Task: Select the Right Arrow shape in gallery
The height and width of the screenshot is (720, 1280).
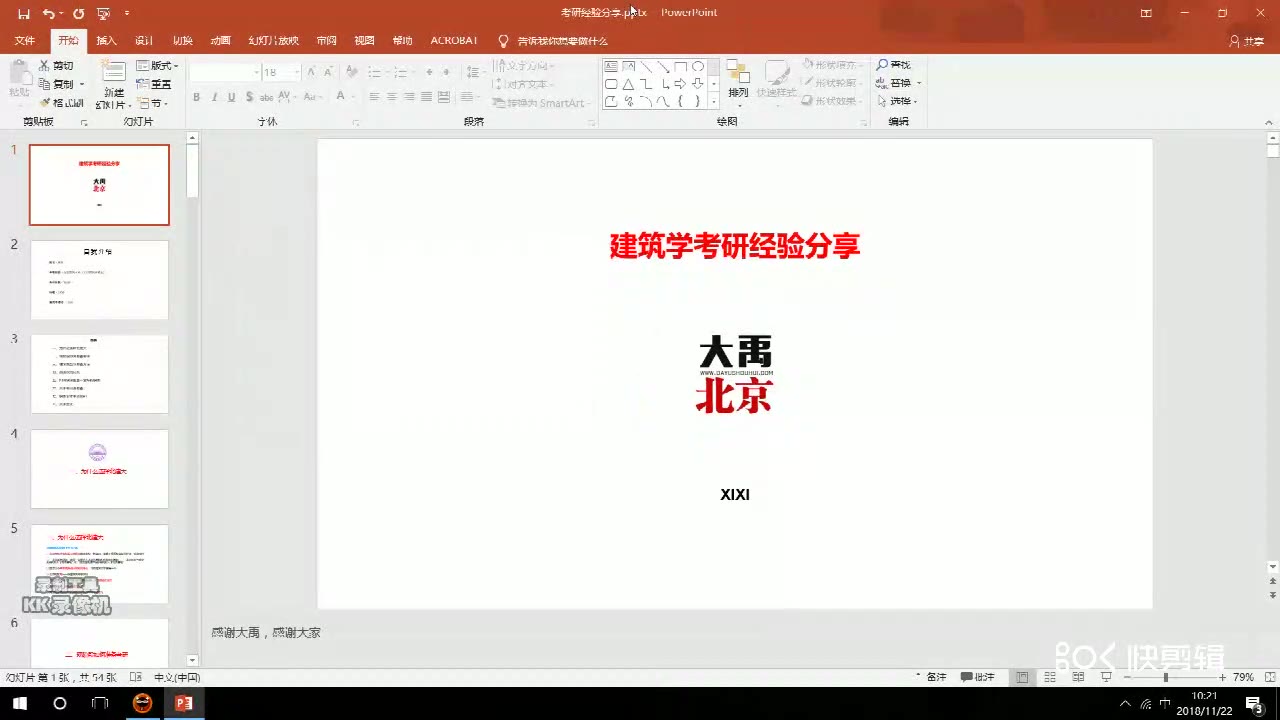Action: tap(680, 84)
